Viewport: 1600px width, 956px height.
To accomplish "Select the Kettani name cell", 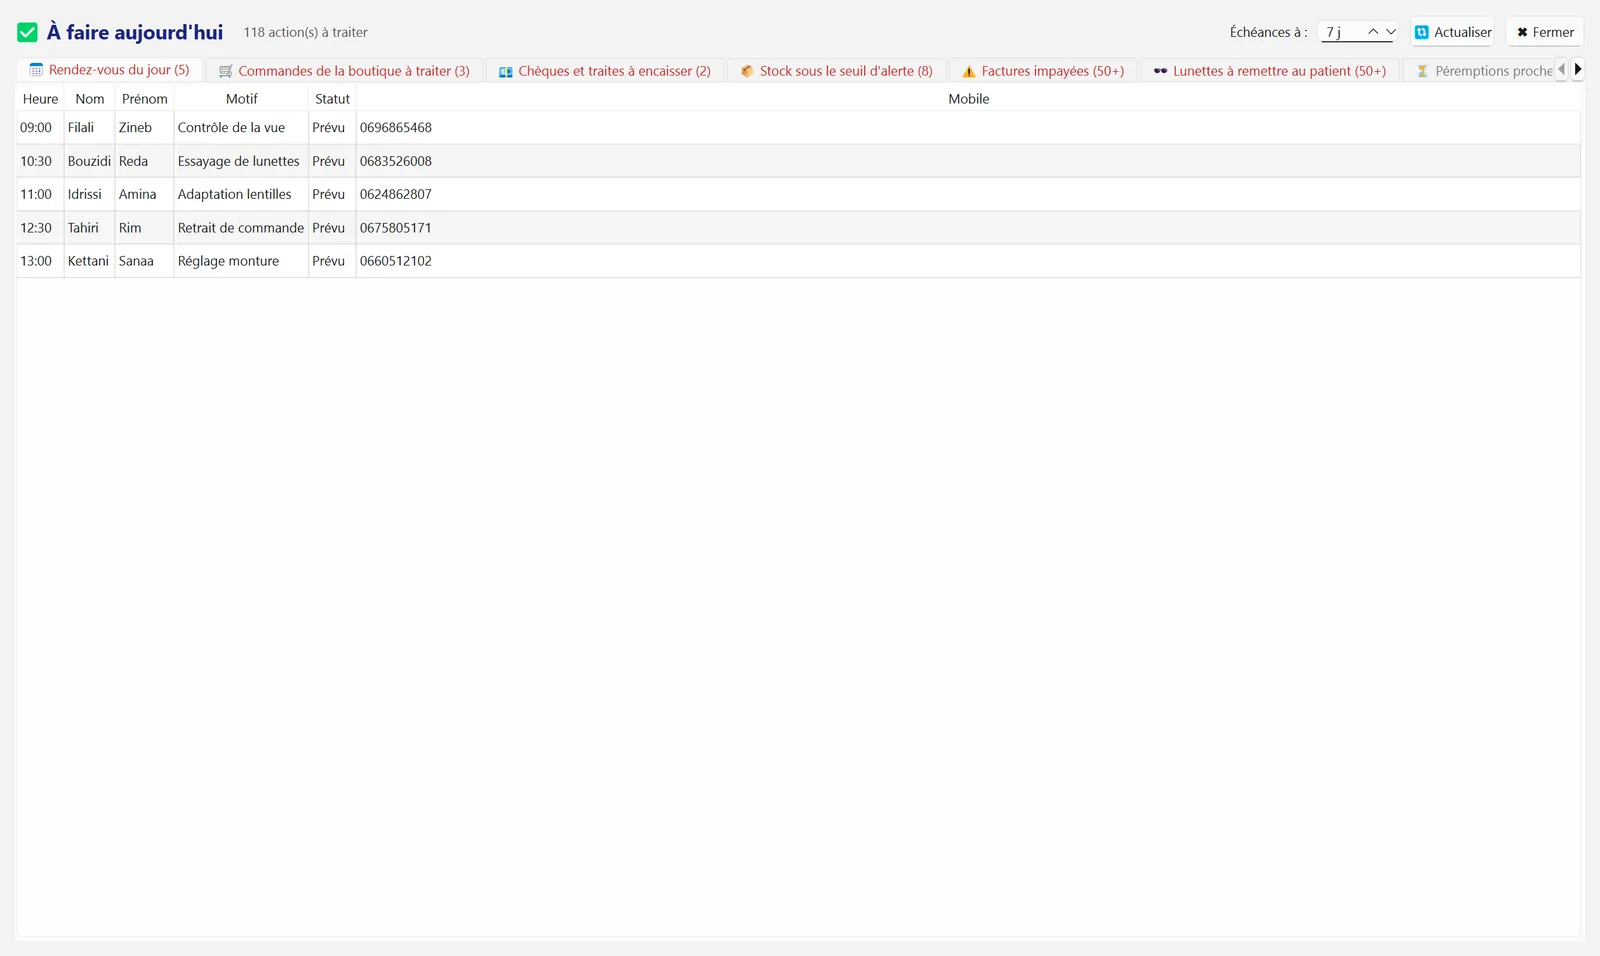I will (x=90, y=261).
